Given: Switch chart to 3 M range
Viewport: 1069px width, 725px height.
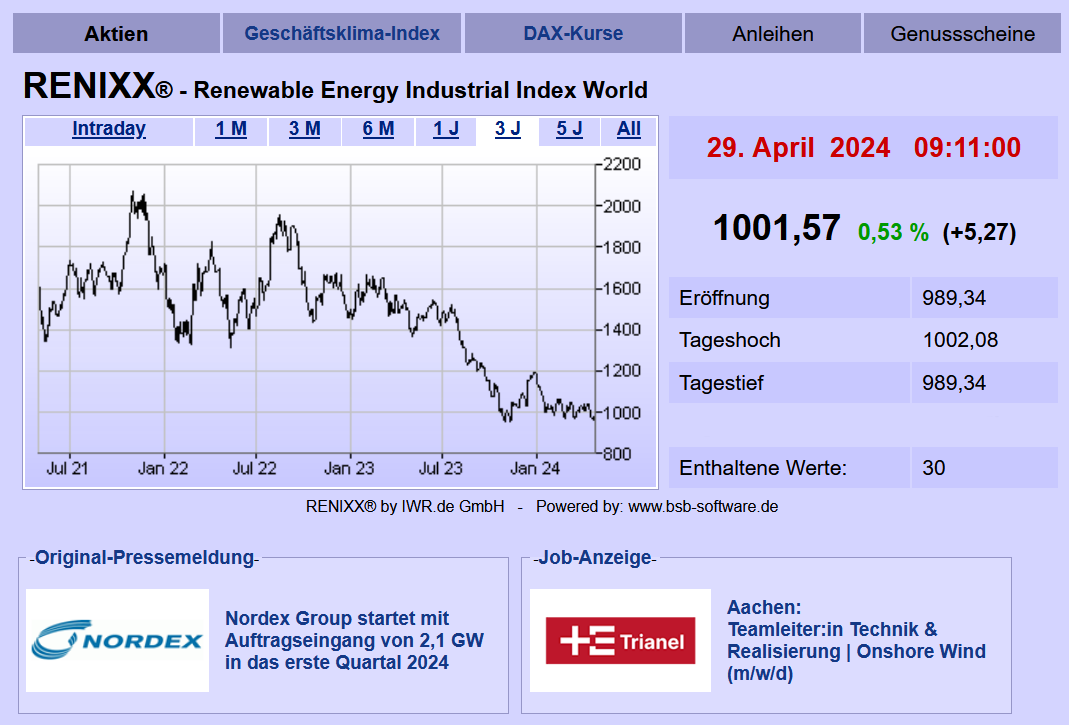Looking at the screenshot, I should [305, 129].
